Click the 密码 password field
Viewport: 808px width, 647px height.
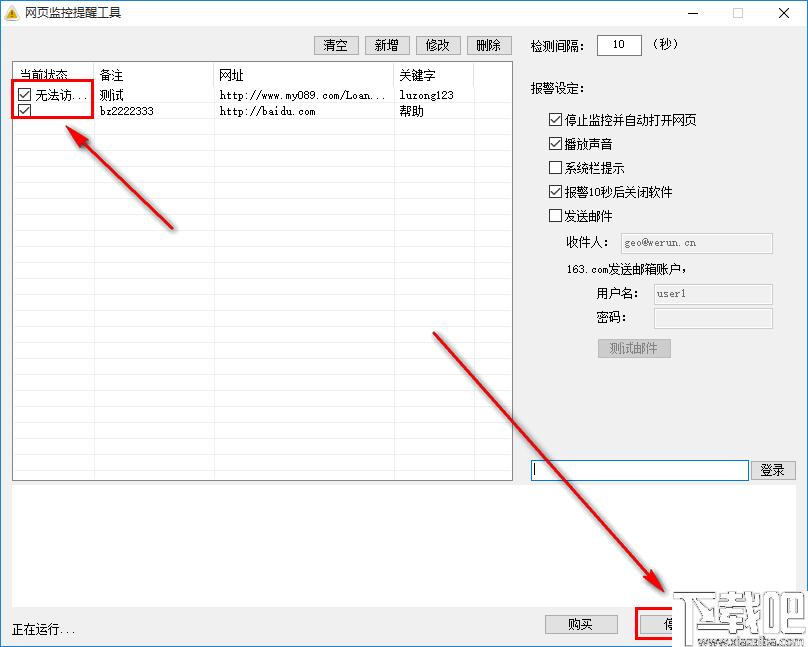tap(713, 318)
